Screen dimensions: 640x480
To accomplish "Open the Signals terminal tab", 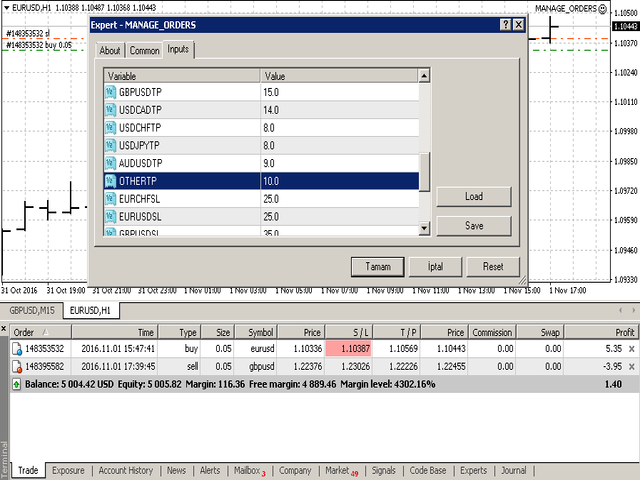I will point(383,471).
